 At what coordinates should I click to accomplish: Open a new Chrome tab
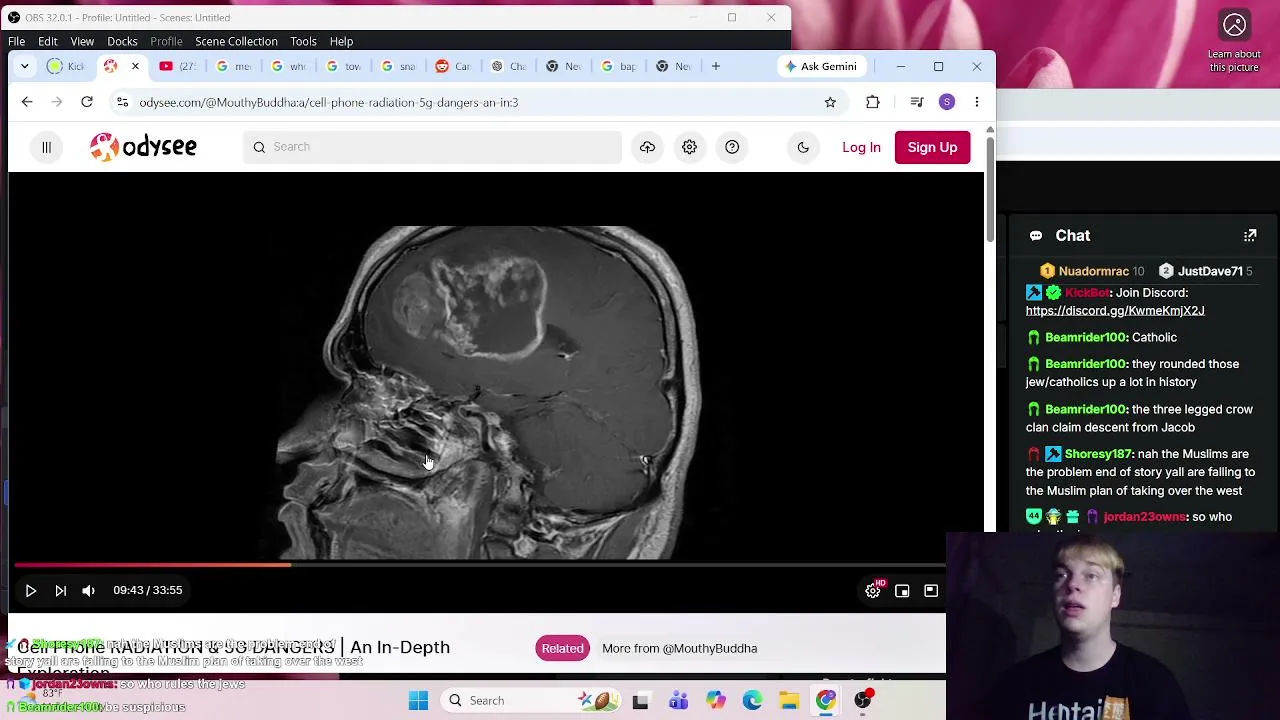click(716, 66)
